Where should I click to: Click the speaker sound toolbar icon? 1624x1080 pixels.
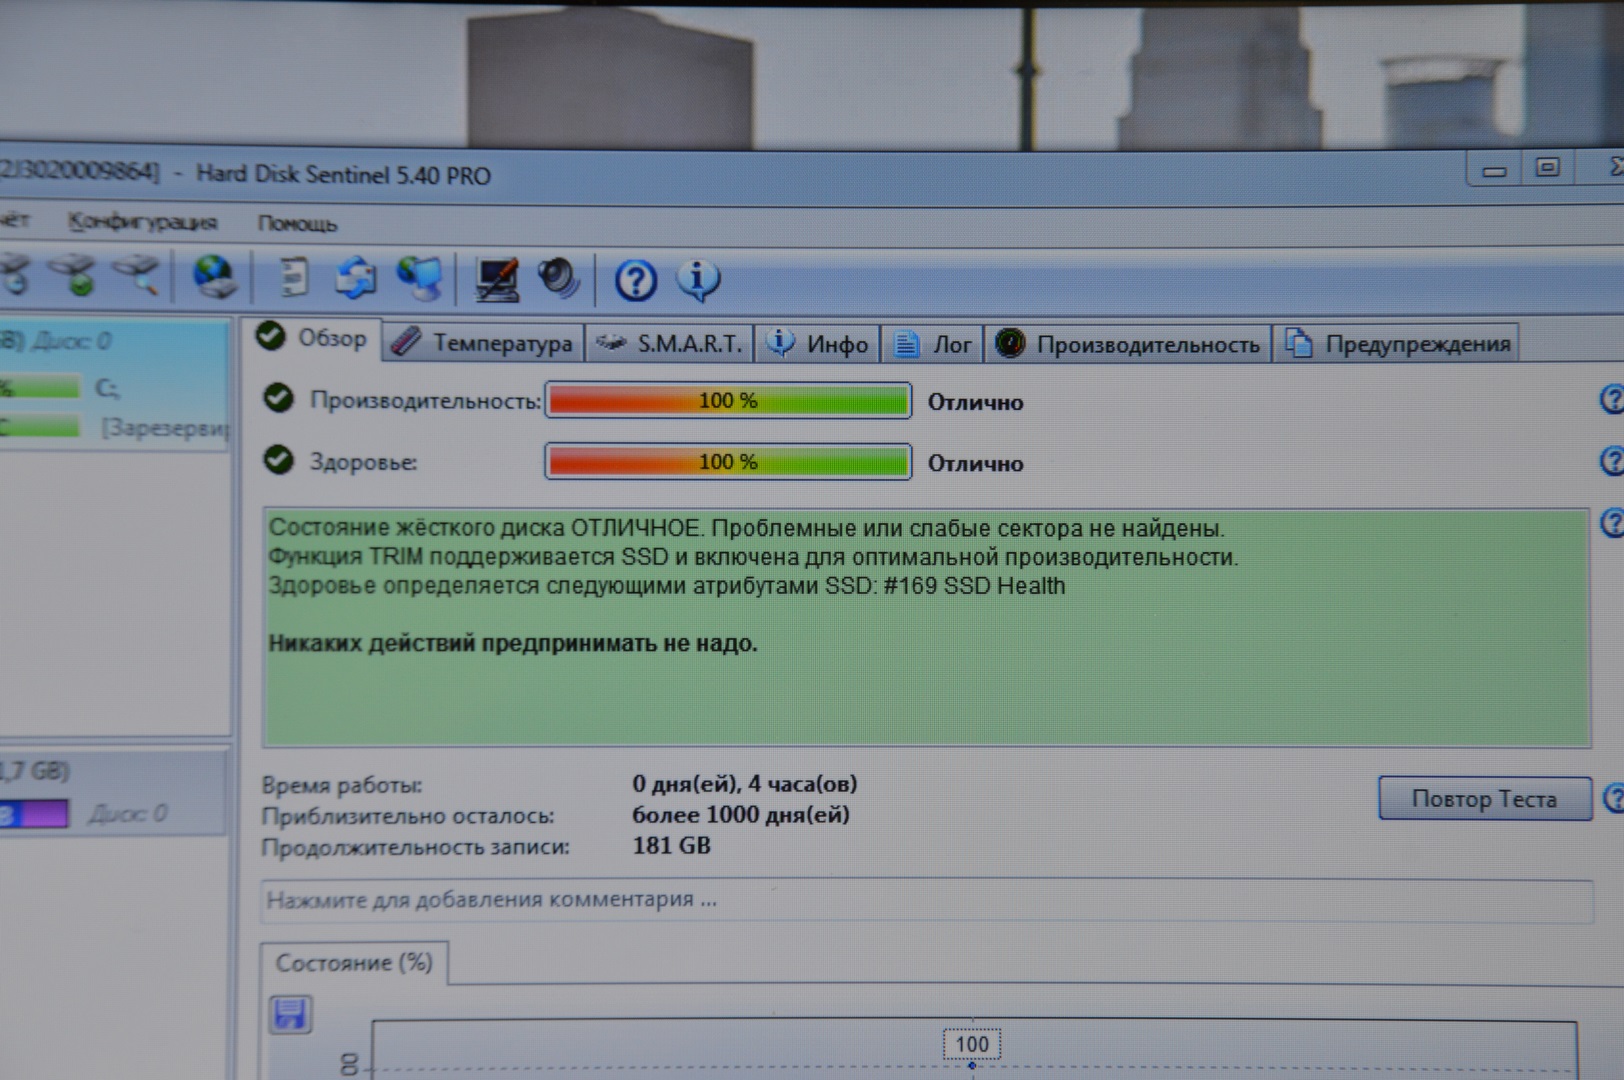(558, 279)
